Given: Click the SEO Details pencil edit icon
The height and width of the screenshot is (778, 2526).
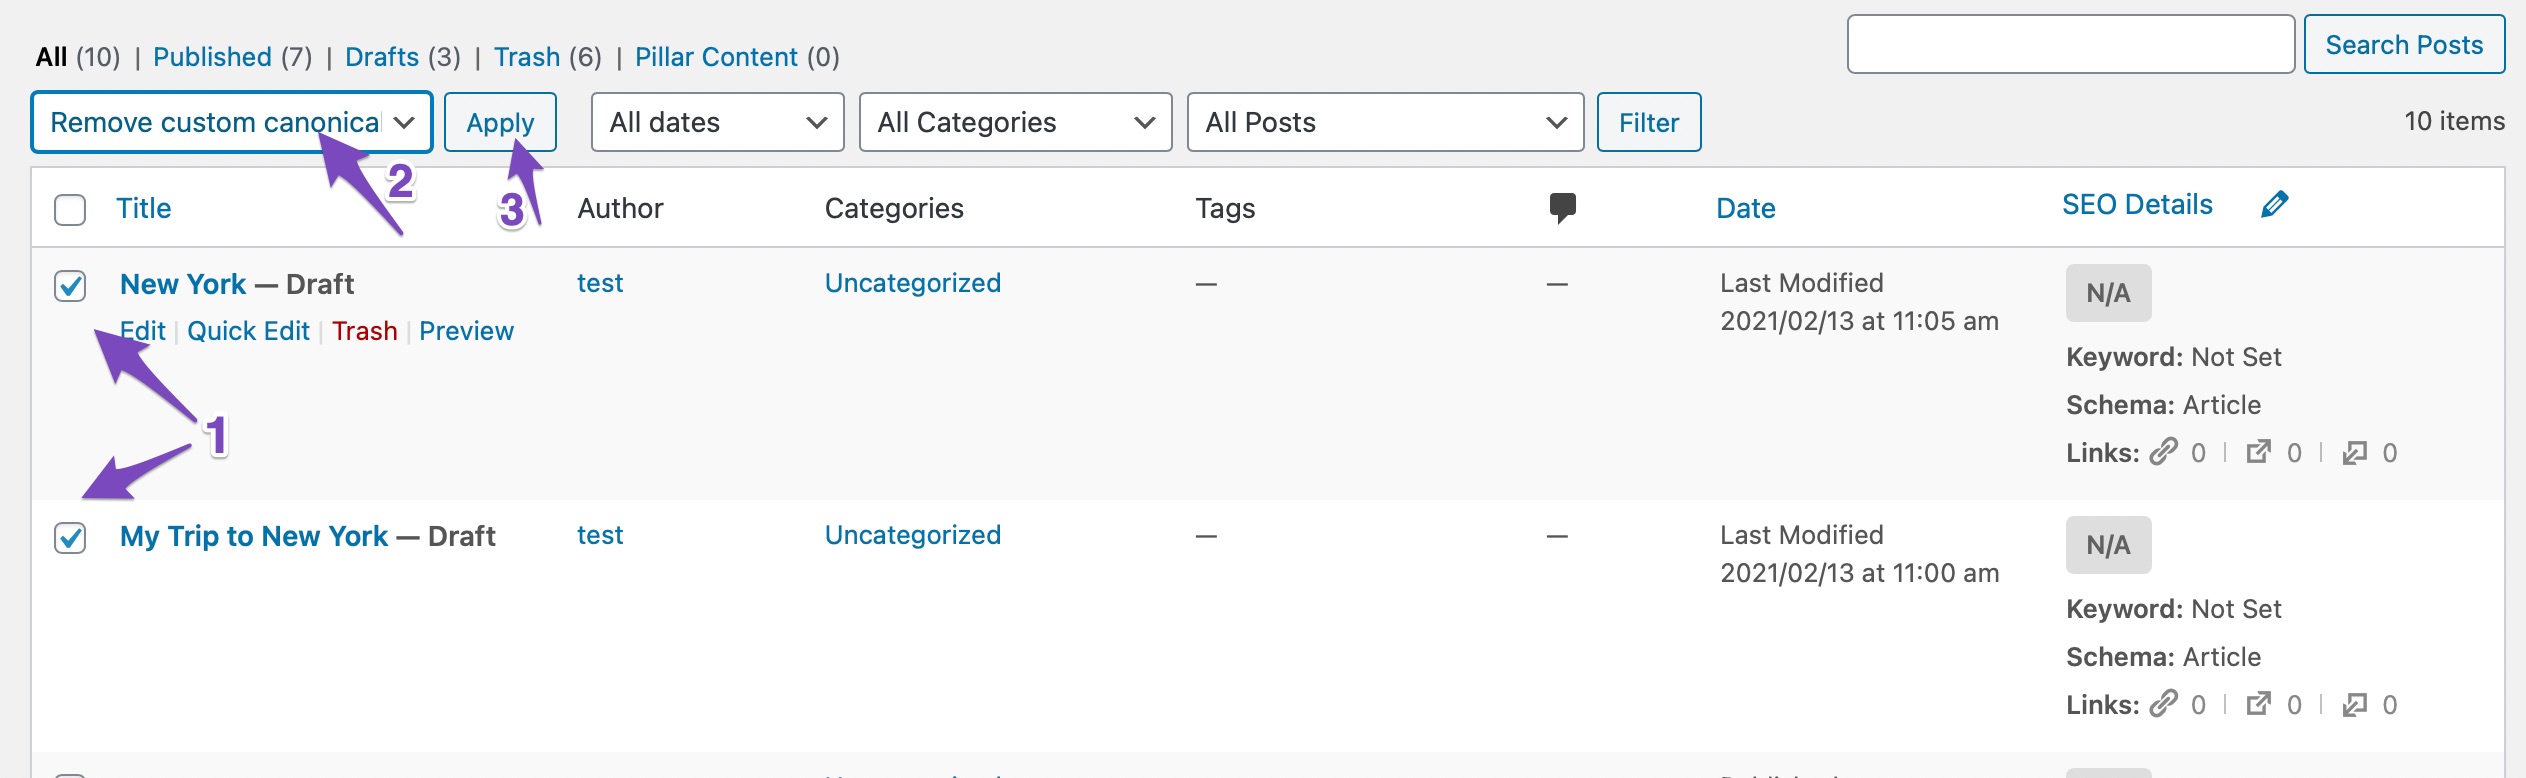Looking at the screenshot, I should click(2274, 205).
